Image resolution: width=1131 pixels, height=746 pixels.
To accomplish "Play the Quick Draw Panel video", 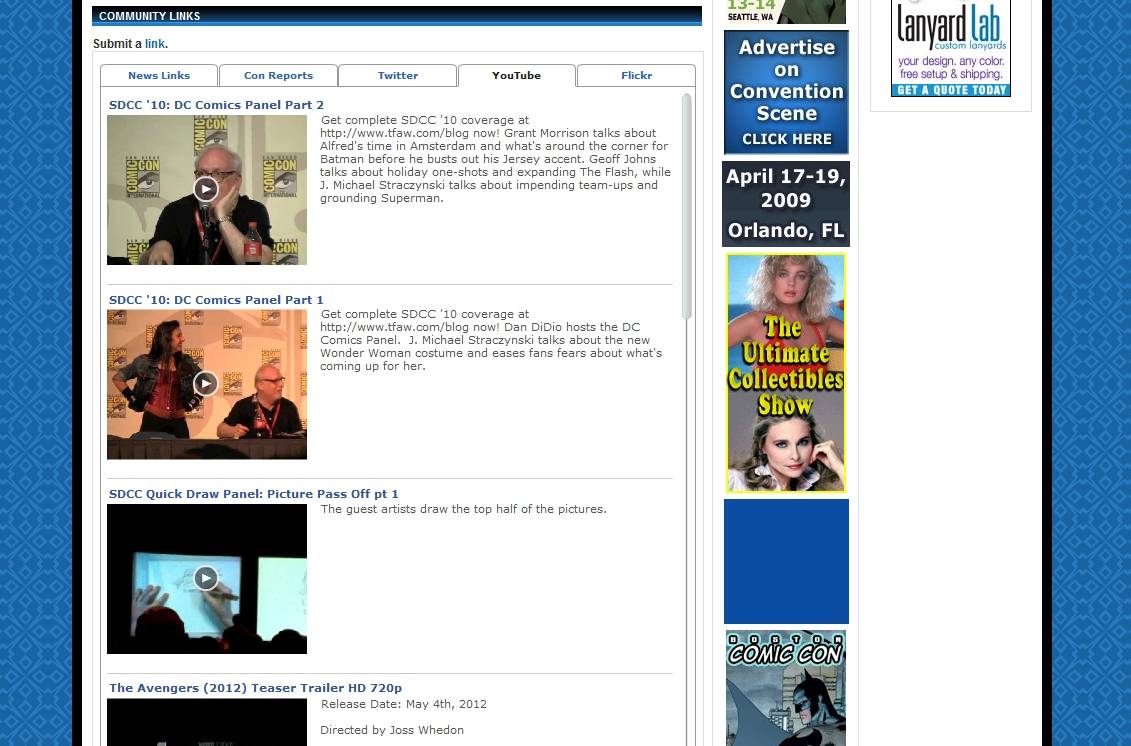I will coord(206,578).
